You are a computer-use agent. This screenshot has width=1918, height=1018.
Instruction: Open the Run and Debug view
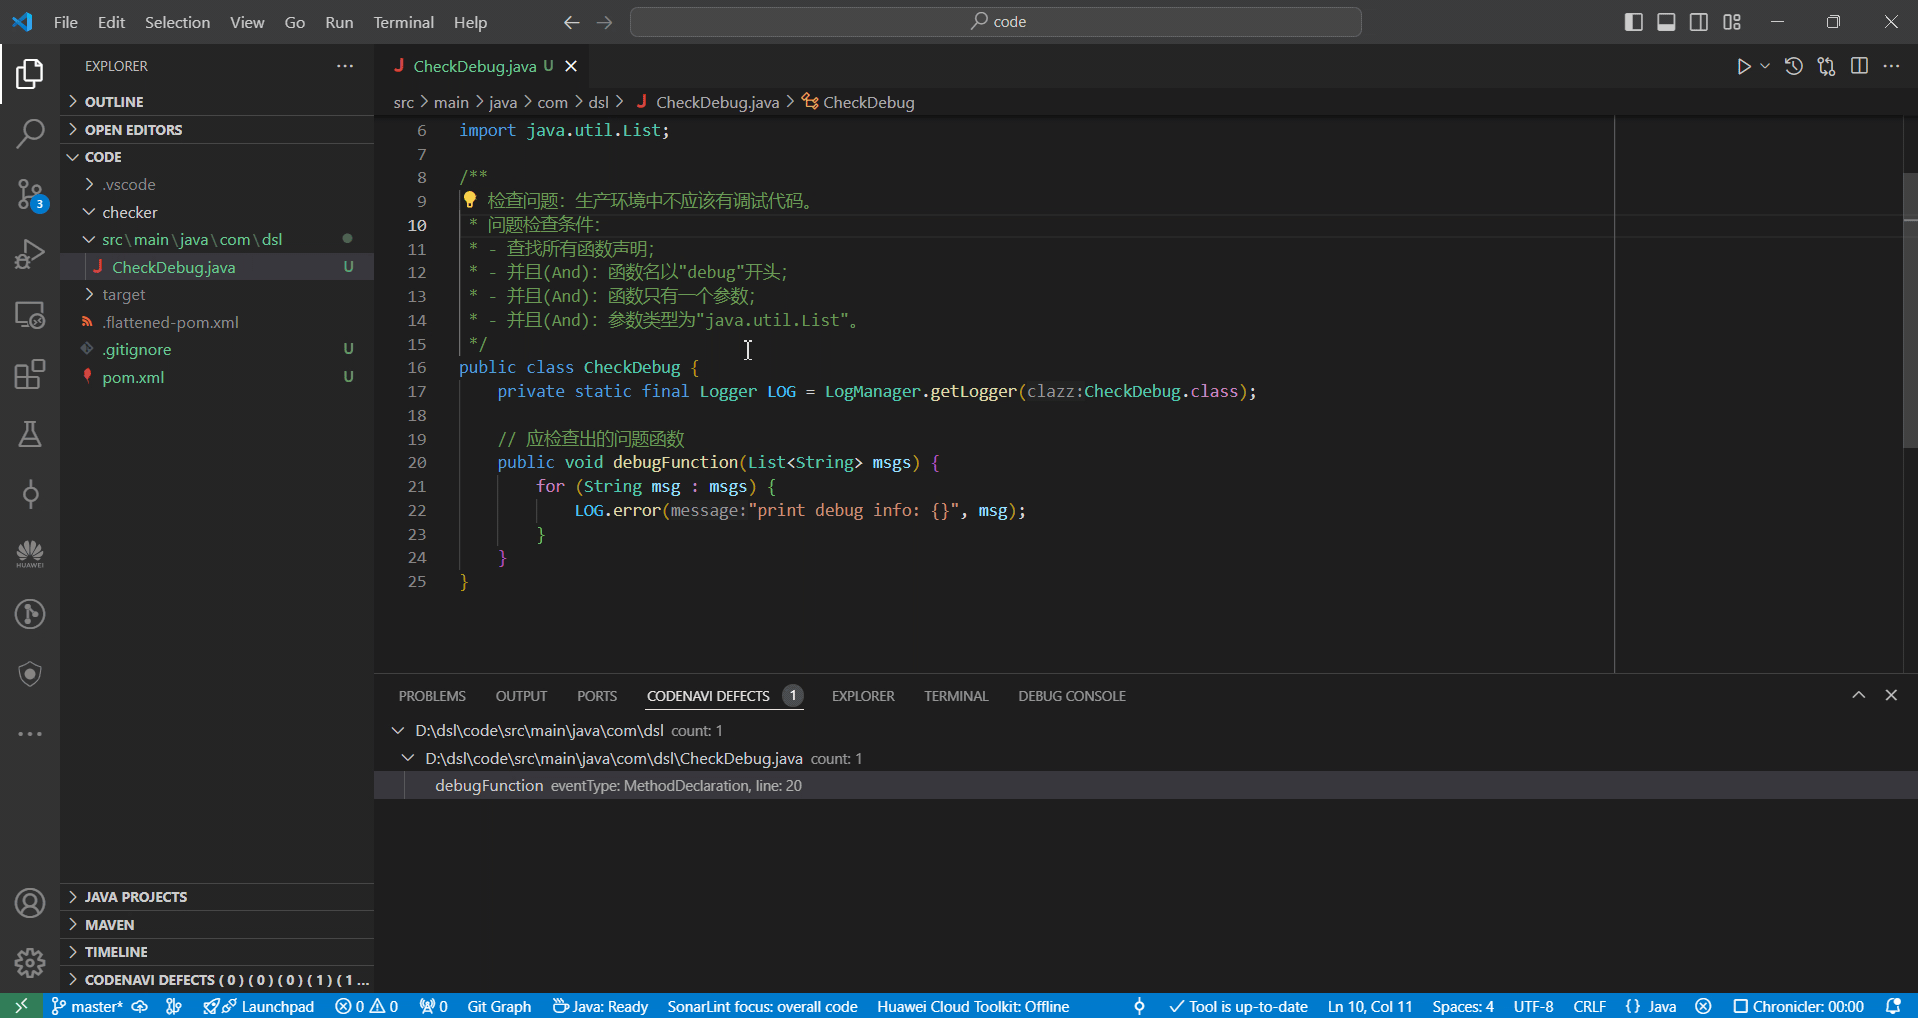30,254
